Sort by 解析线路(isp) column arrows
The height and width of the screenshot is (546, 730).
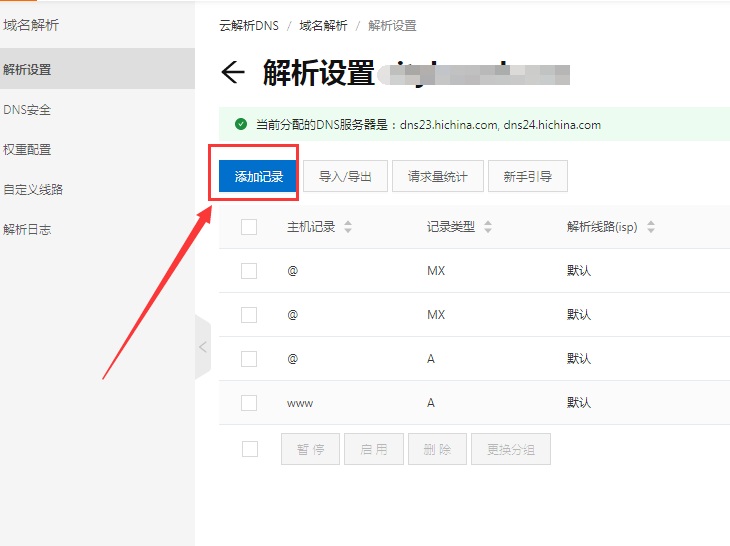point(651,227)
